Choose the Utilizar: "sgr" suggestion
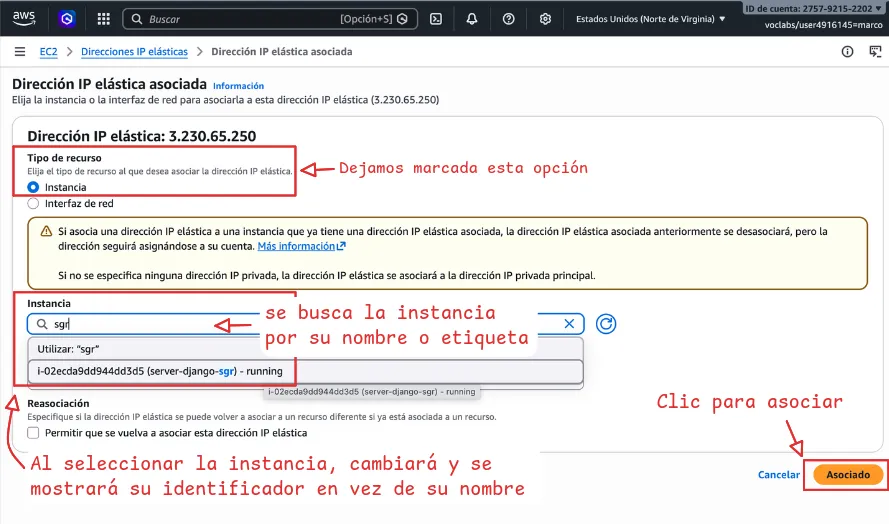The width and height of the screenshot is (889, 524). (x=306, y=349)
